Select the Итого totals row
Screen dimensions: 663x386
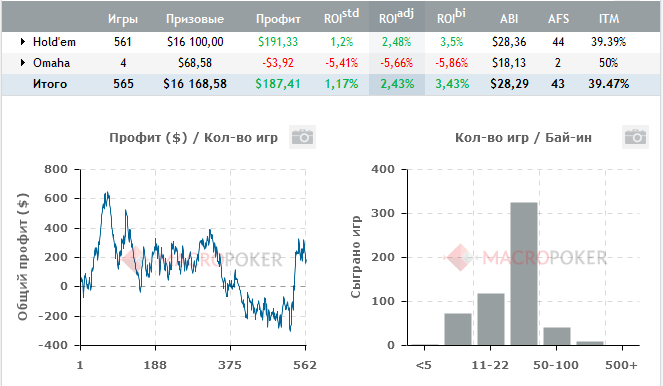(331, 84)
